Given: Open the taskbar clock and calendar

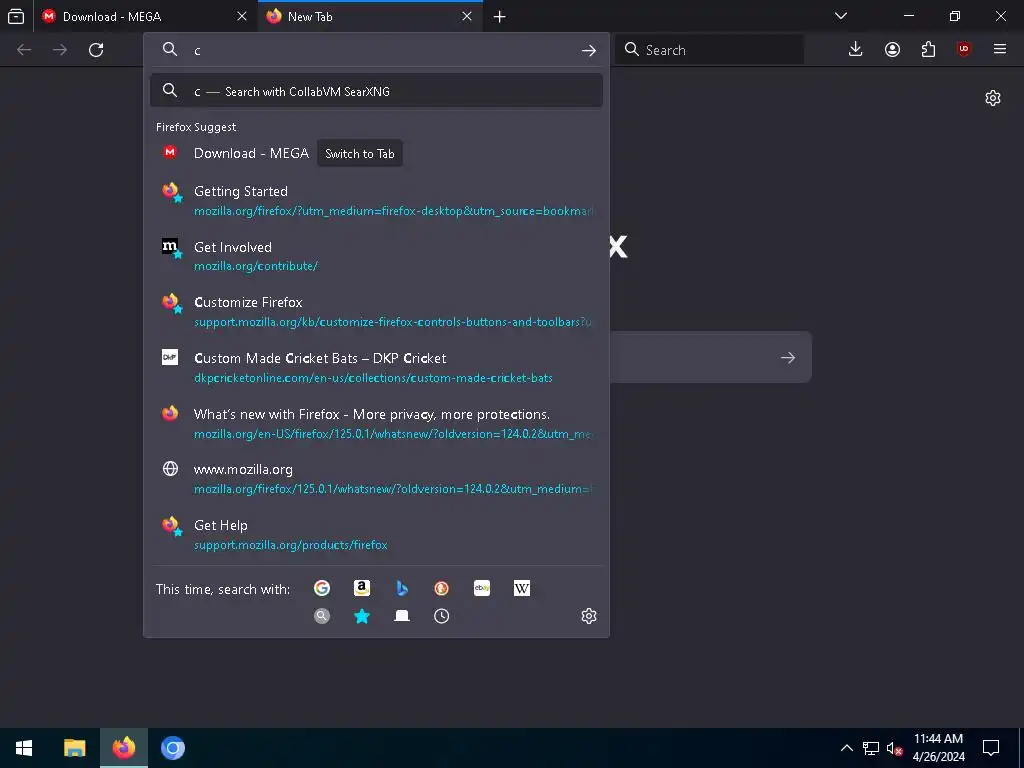Looking at the screenshot, I should (x=938, y=748).
